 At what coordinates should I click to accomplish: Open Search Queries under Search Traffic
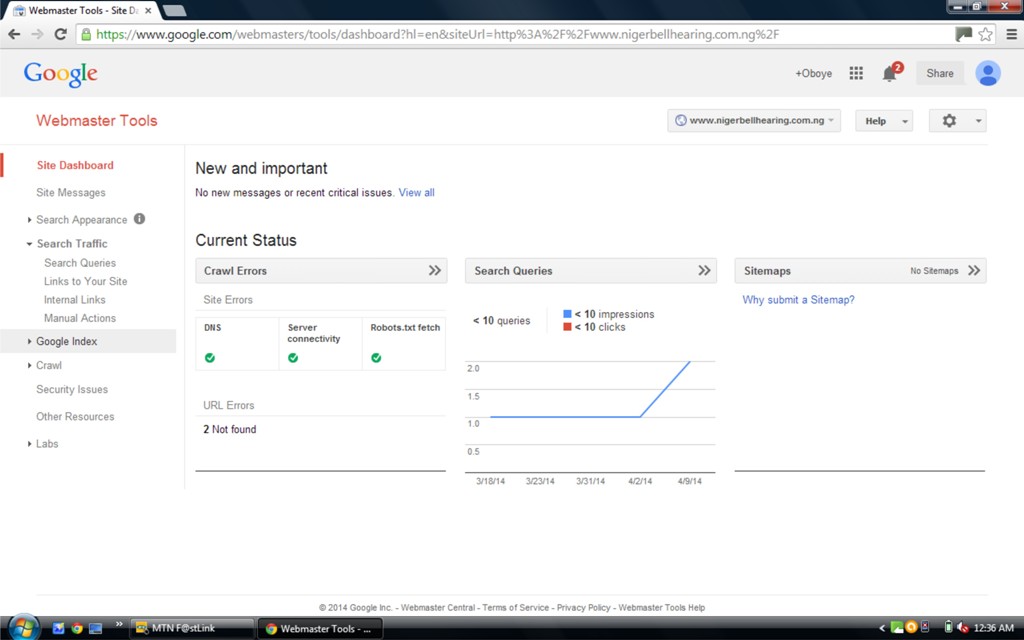click(80, 263)
